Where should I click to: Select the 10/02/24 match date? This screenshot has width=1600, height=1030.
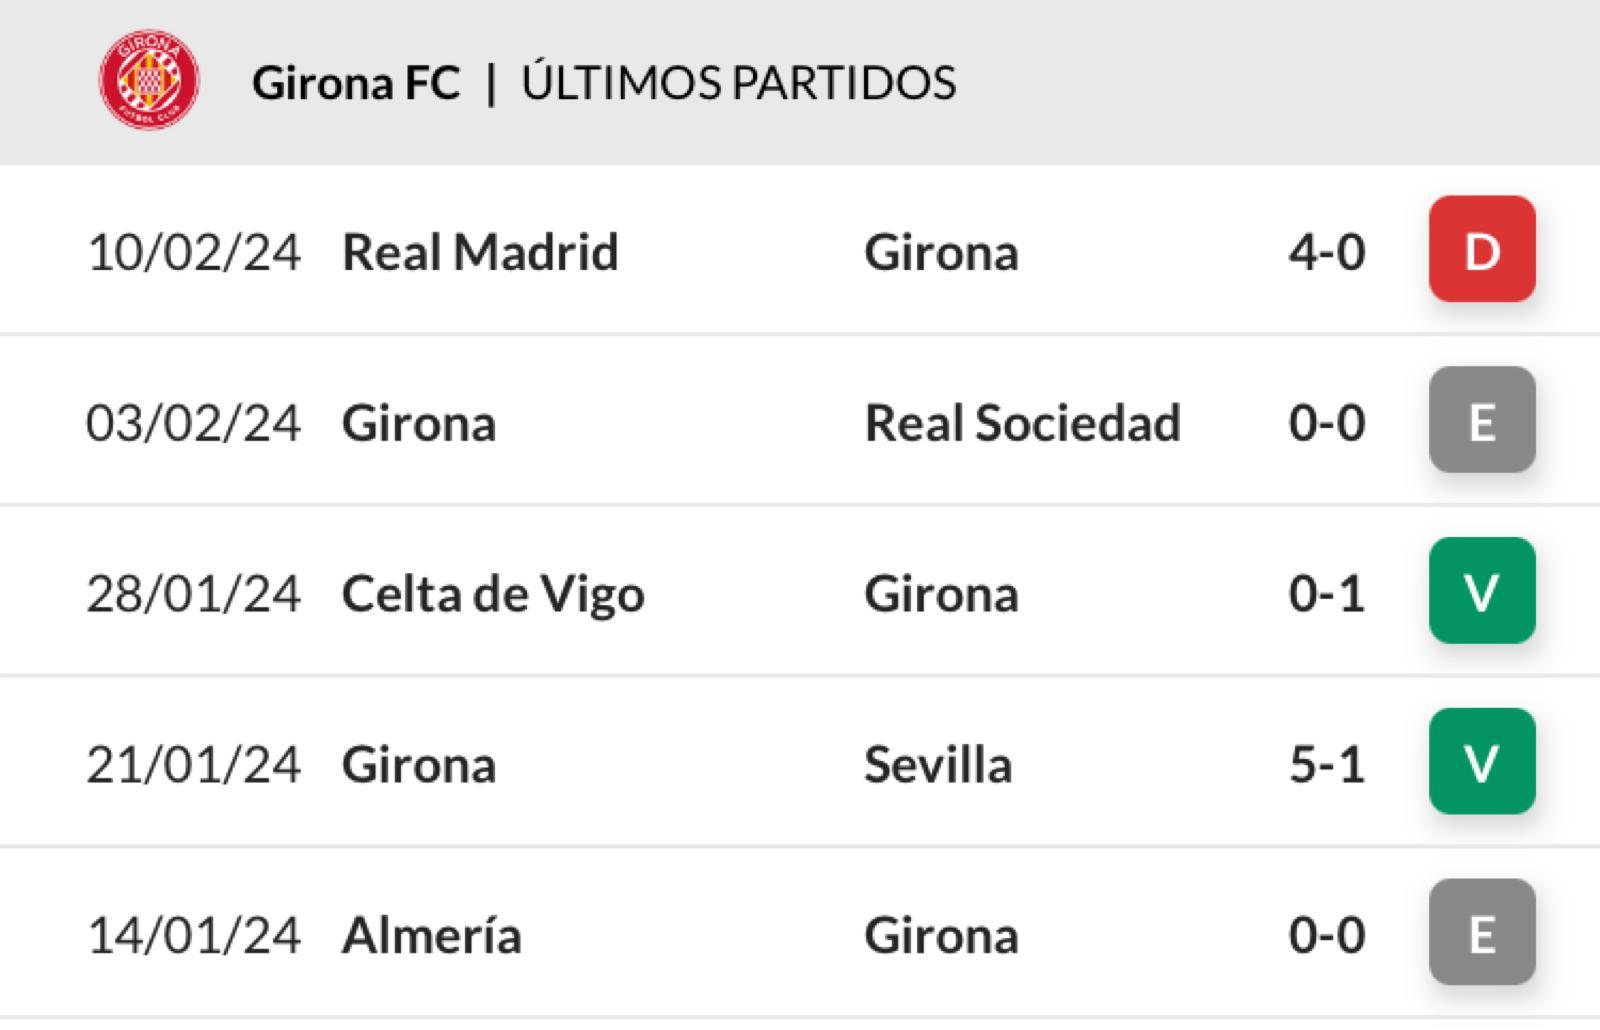194,252
